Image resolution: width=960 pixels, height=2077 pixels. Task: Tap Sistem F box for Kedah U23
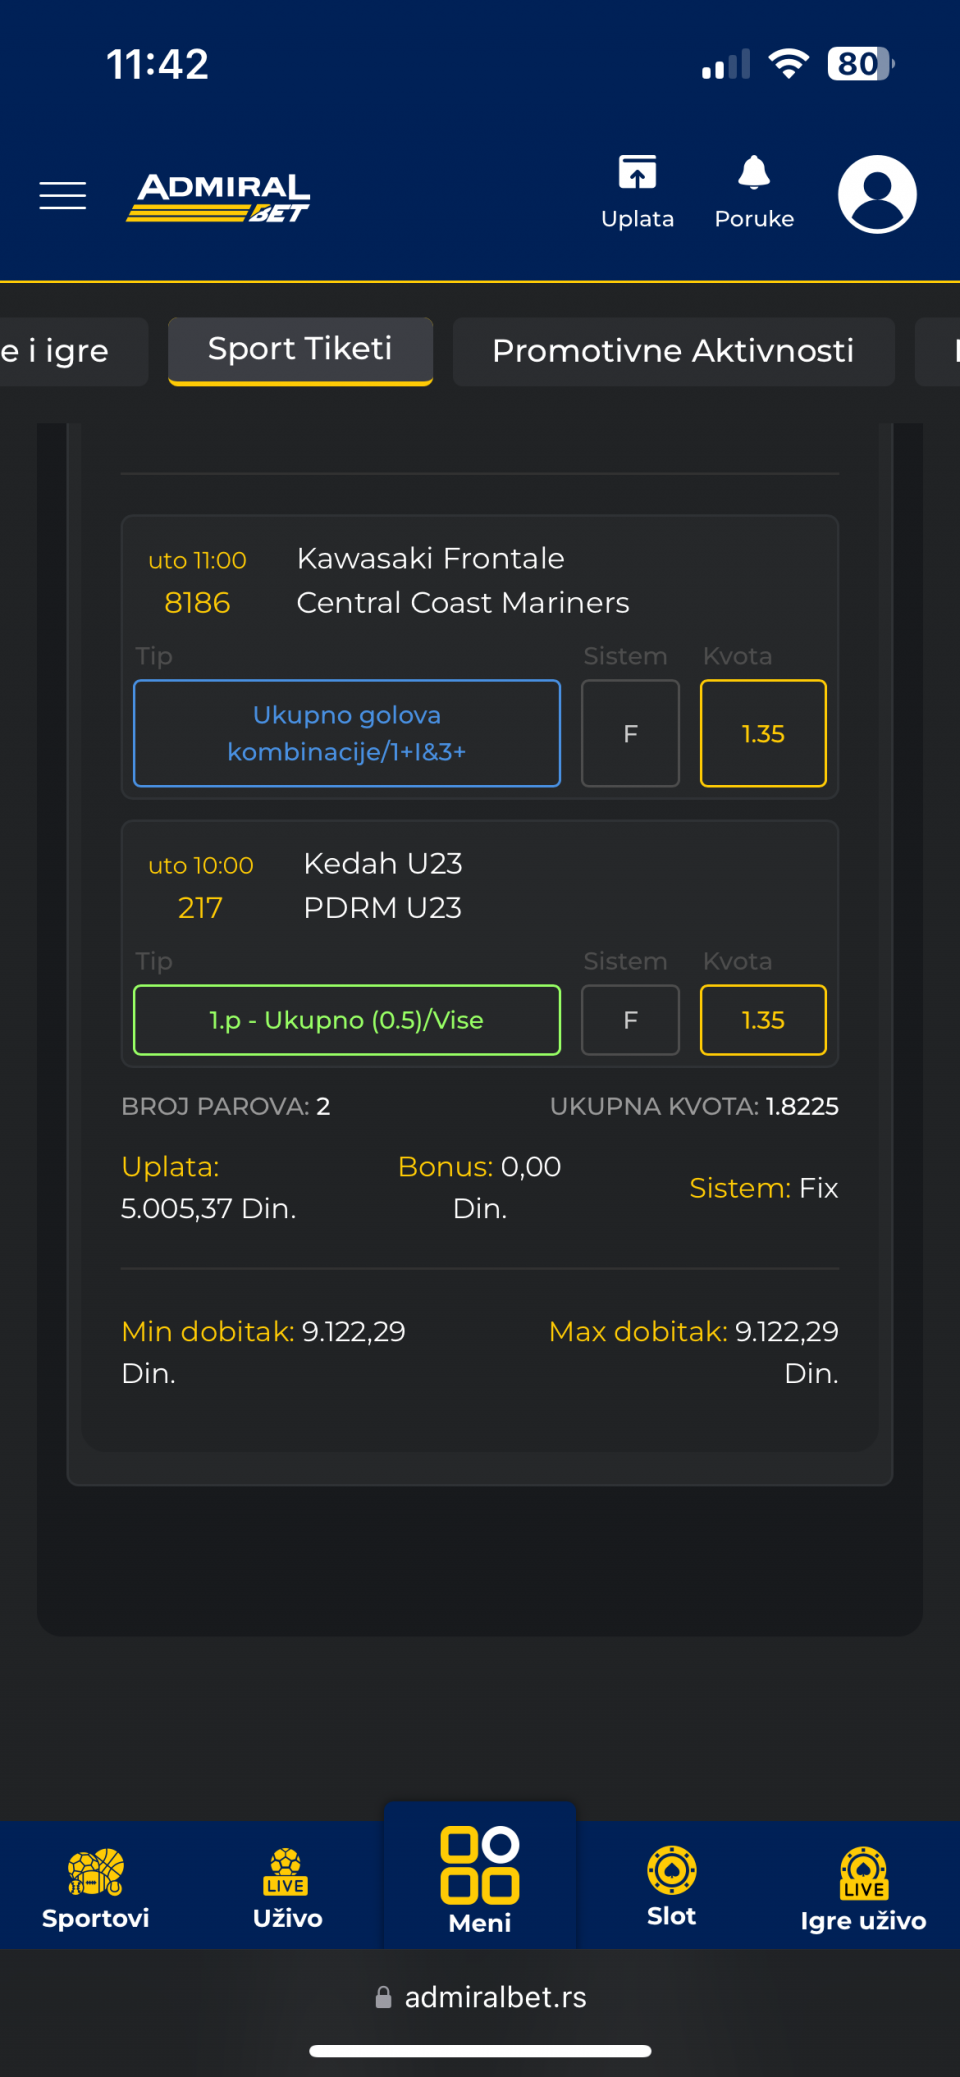(630, 1020)
